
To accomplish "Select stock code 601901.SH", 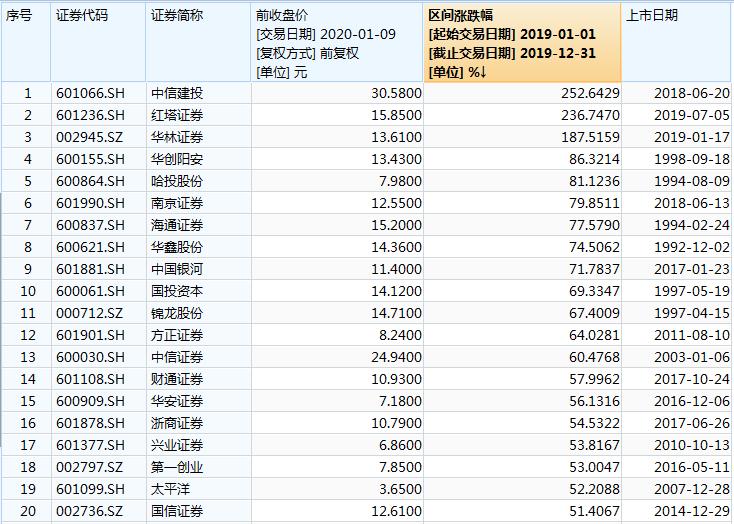I will (91, 335).
